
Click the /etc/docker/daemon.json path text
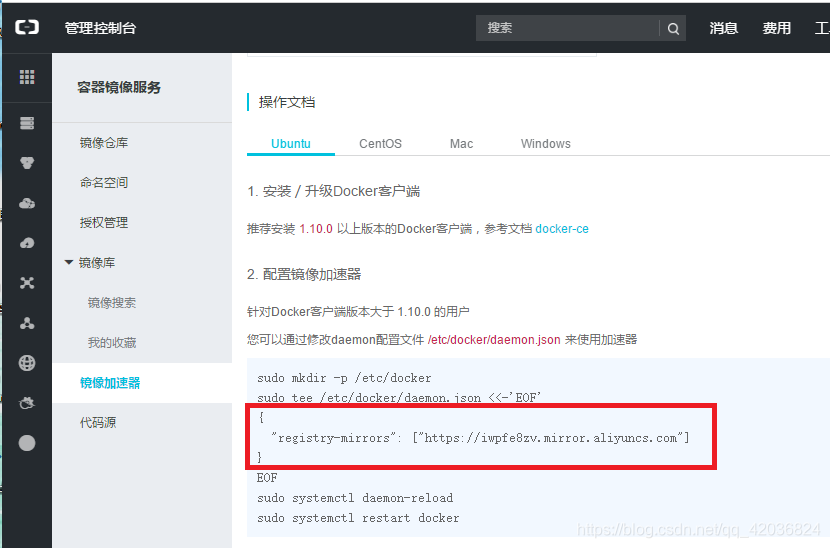pyautogui.click(x=494, y=339)
